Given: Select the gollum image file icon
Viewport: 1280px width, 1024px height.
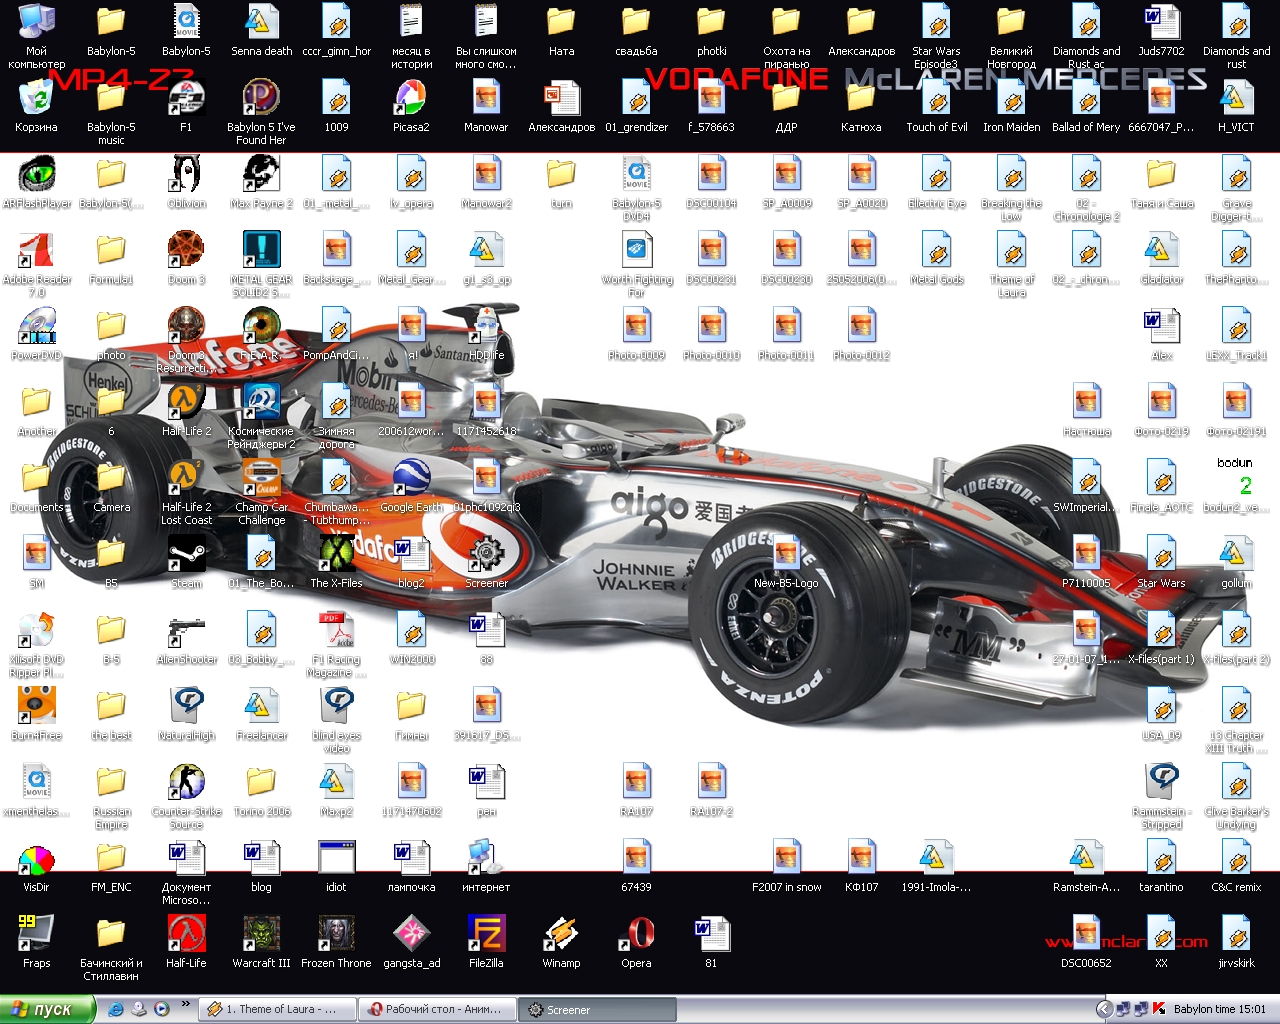Looking at the screenshot, I should [1236, 562].
